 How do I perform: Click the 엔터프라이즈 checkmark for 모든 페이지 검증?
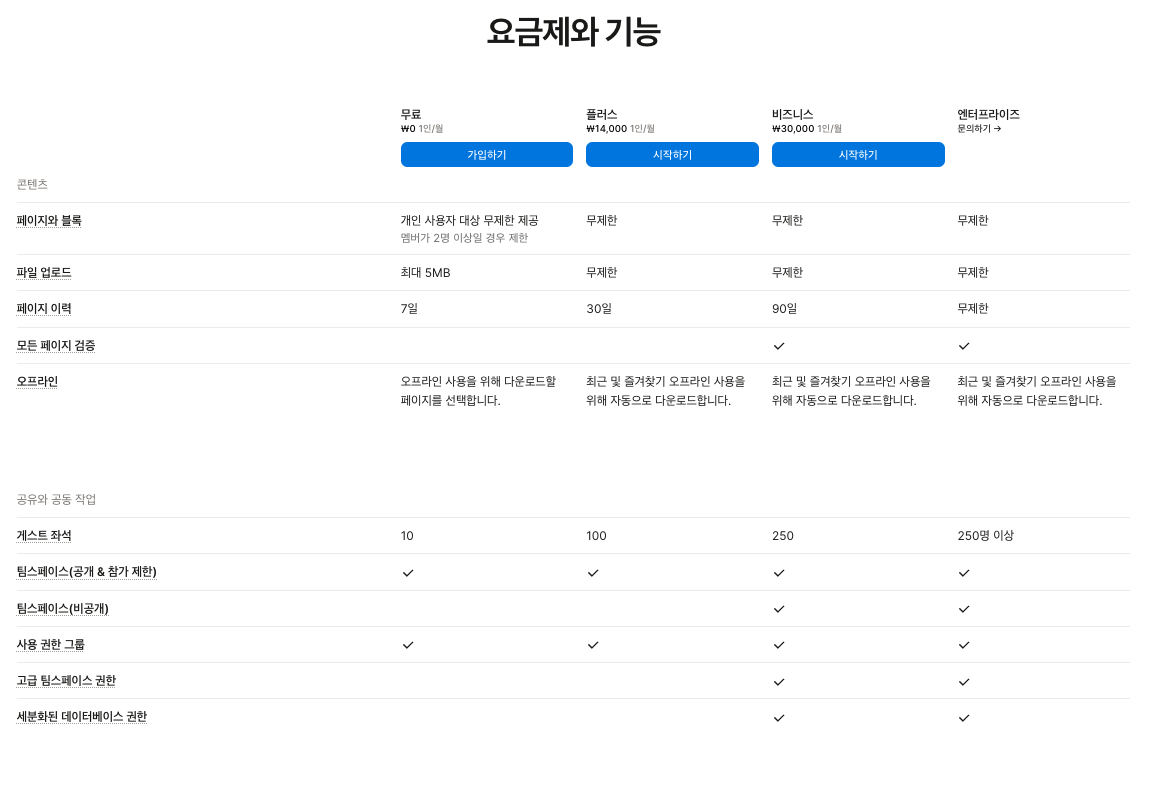click(964, 345)
